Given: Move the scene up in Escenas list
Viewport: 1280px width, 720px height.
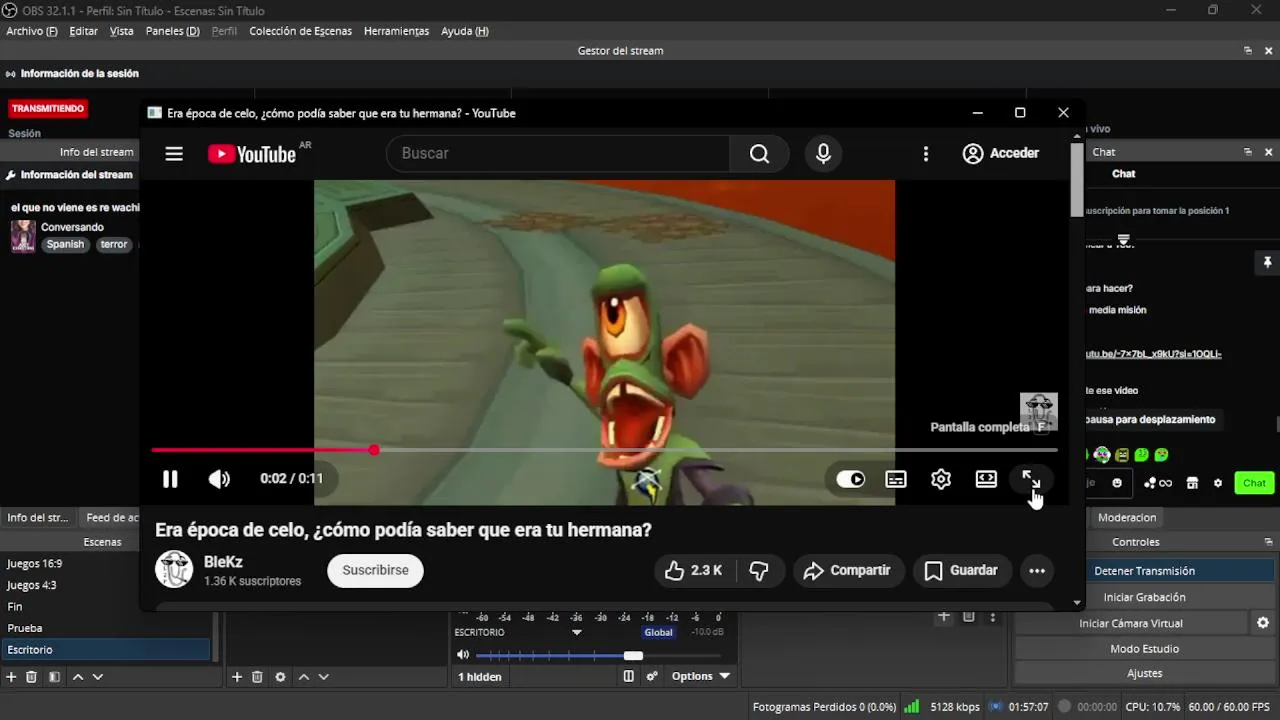Looking at the screenshot, I should (x=78, y=677).
